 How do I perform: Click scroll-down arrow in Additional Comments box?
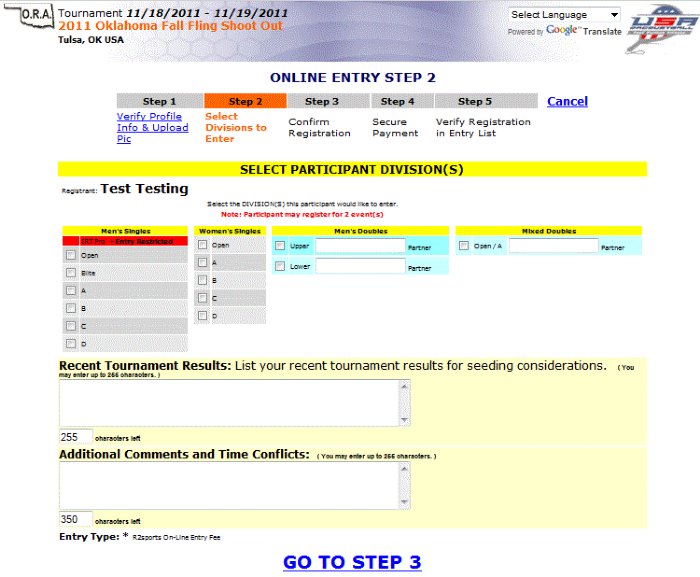click(x=404, y=502)
